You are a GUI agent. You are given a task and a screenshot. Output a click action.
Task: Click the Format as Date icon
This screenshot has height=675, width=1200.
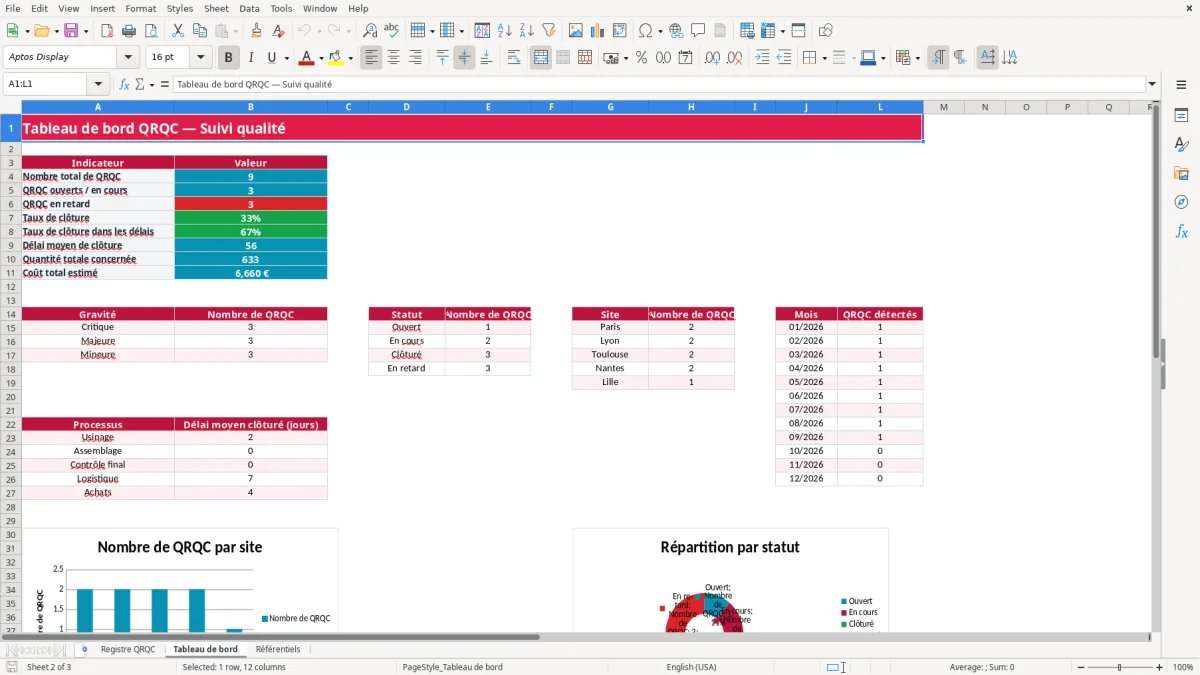pyautogui.click(x=685, y=58)
